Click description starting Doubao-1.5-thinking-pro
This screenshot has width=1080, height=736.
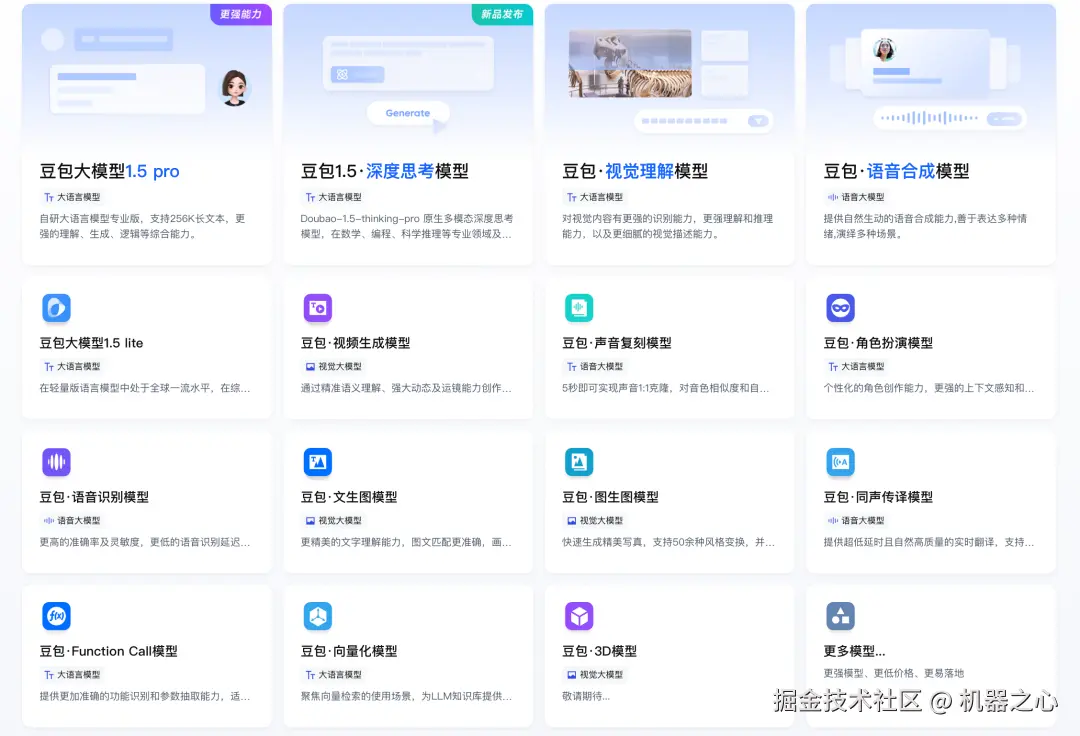pyautogui.click(x=406, y=226)
